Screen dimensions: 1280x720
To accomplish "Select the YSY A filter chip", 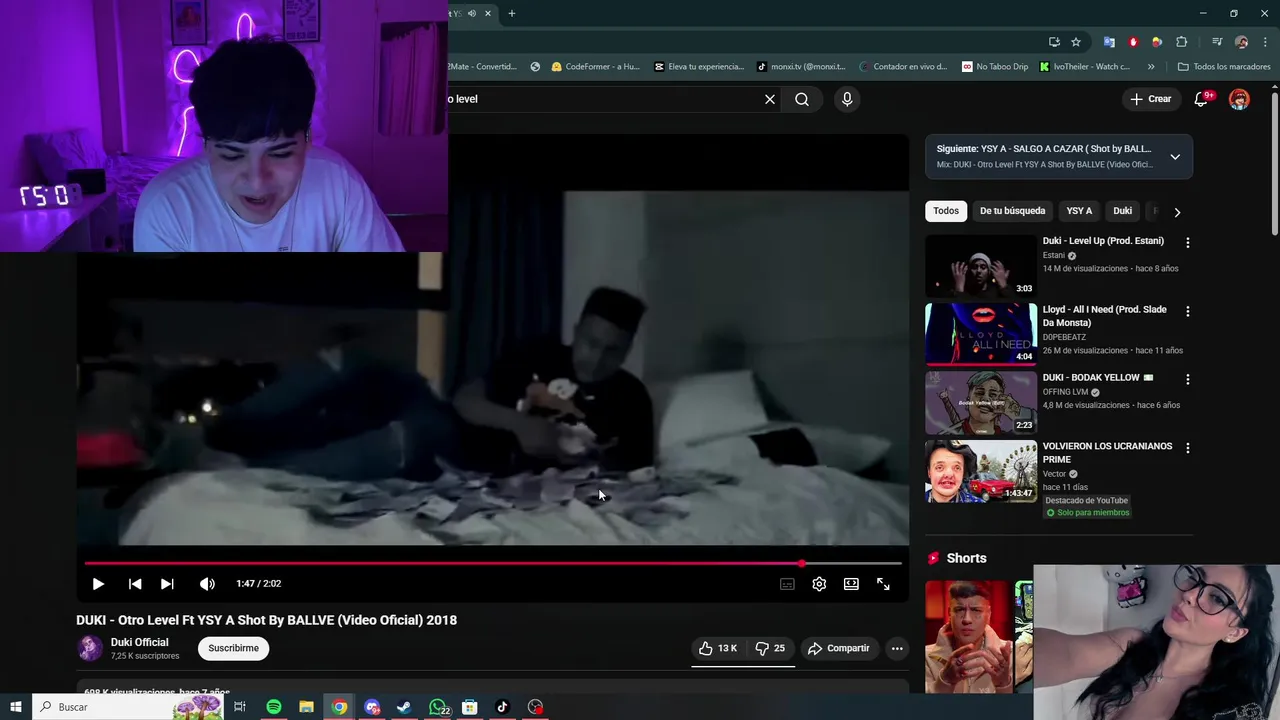I will (x=1079, y=211).
